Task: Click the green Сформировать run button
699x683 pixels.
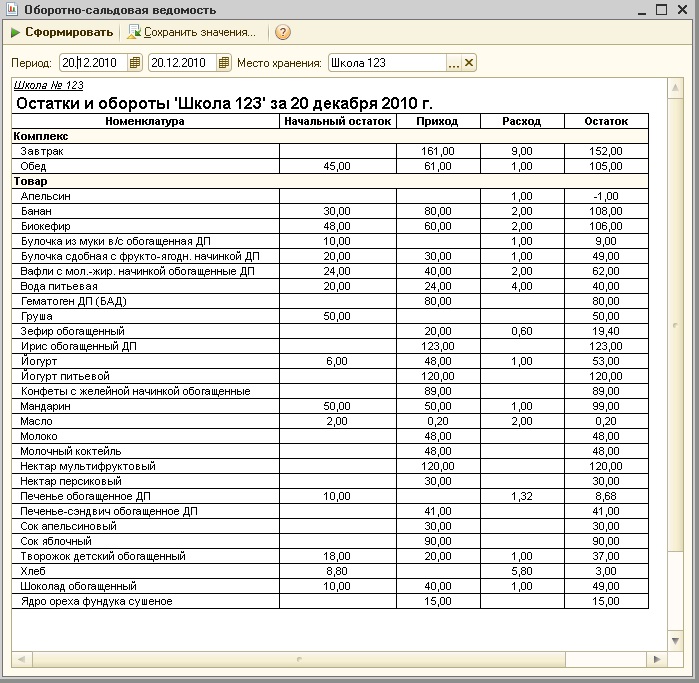Action: coord(61,32)
